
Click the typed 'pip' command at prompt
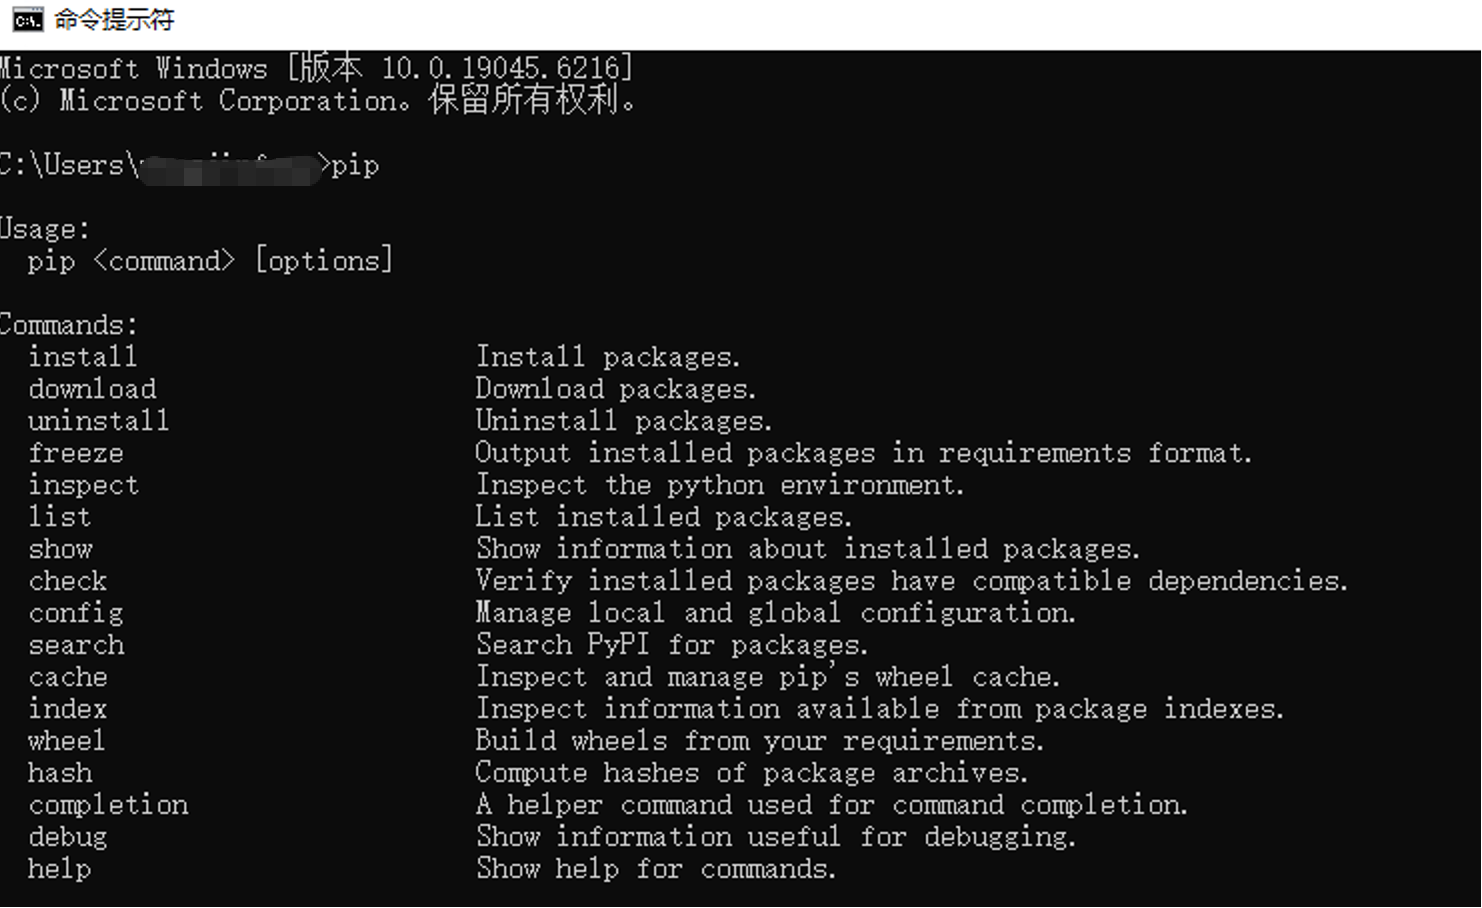coord(355,166)
